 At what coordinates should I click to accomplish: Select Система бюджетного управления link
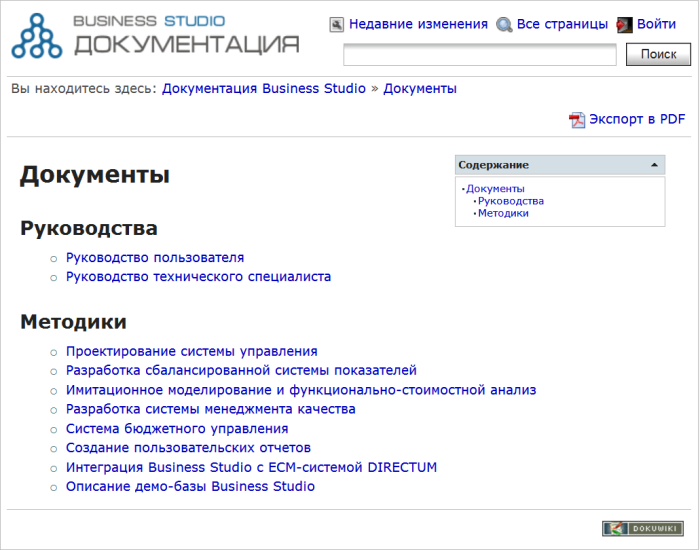coord(177,429)
